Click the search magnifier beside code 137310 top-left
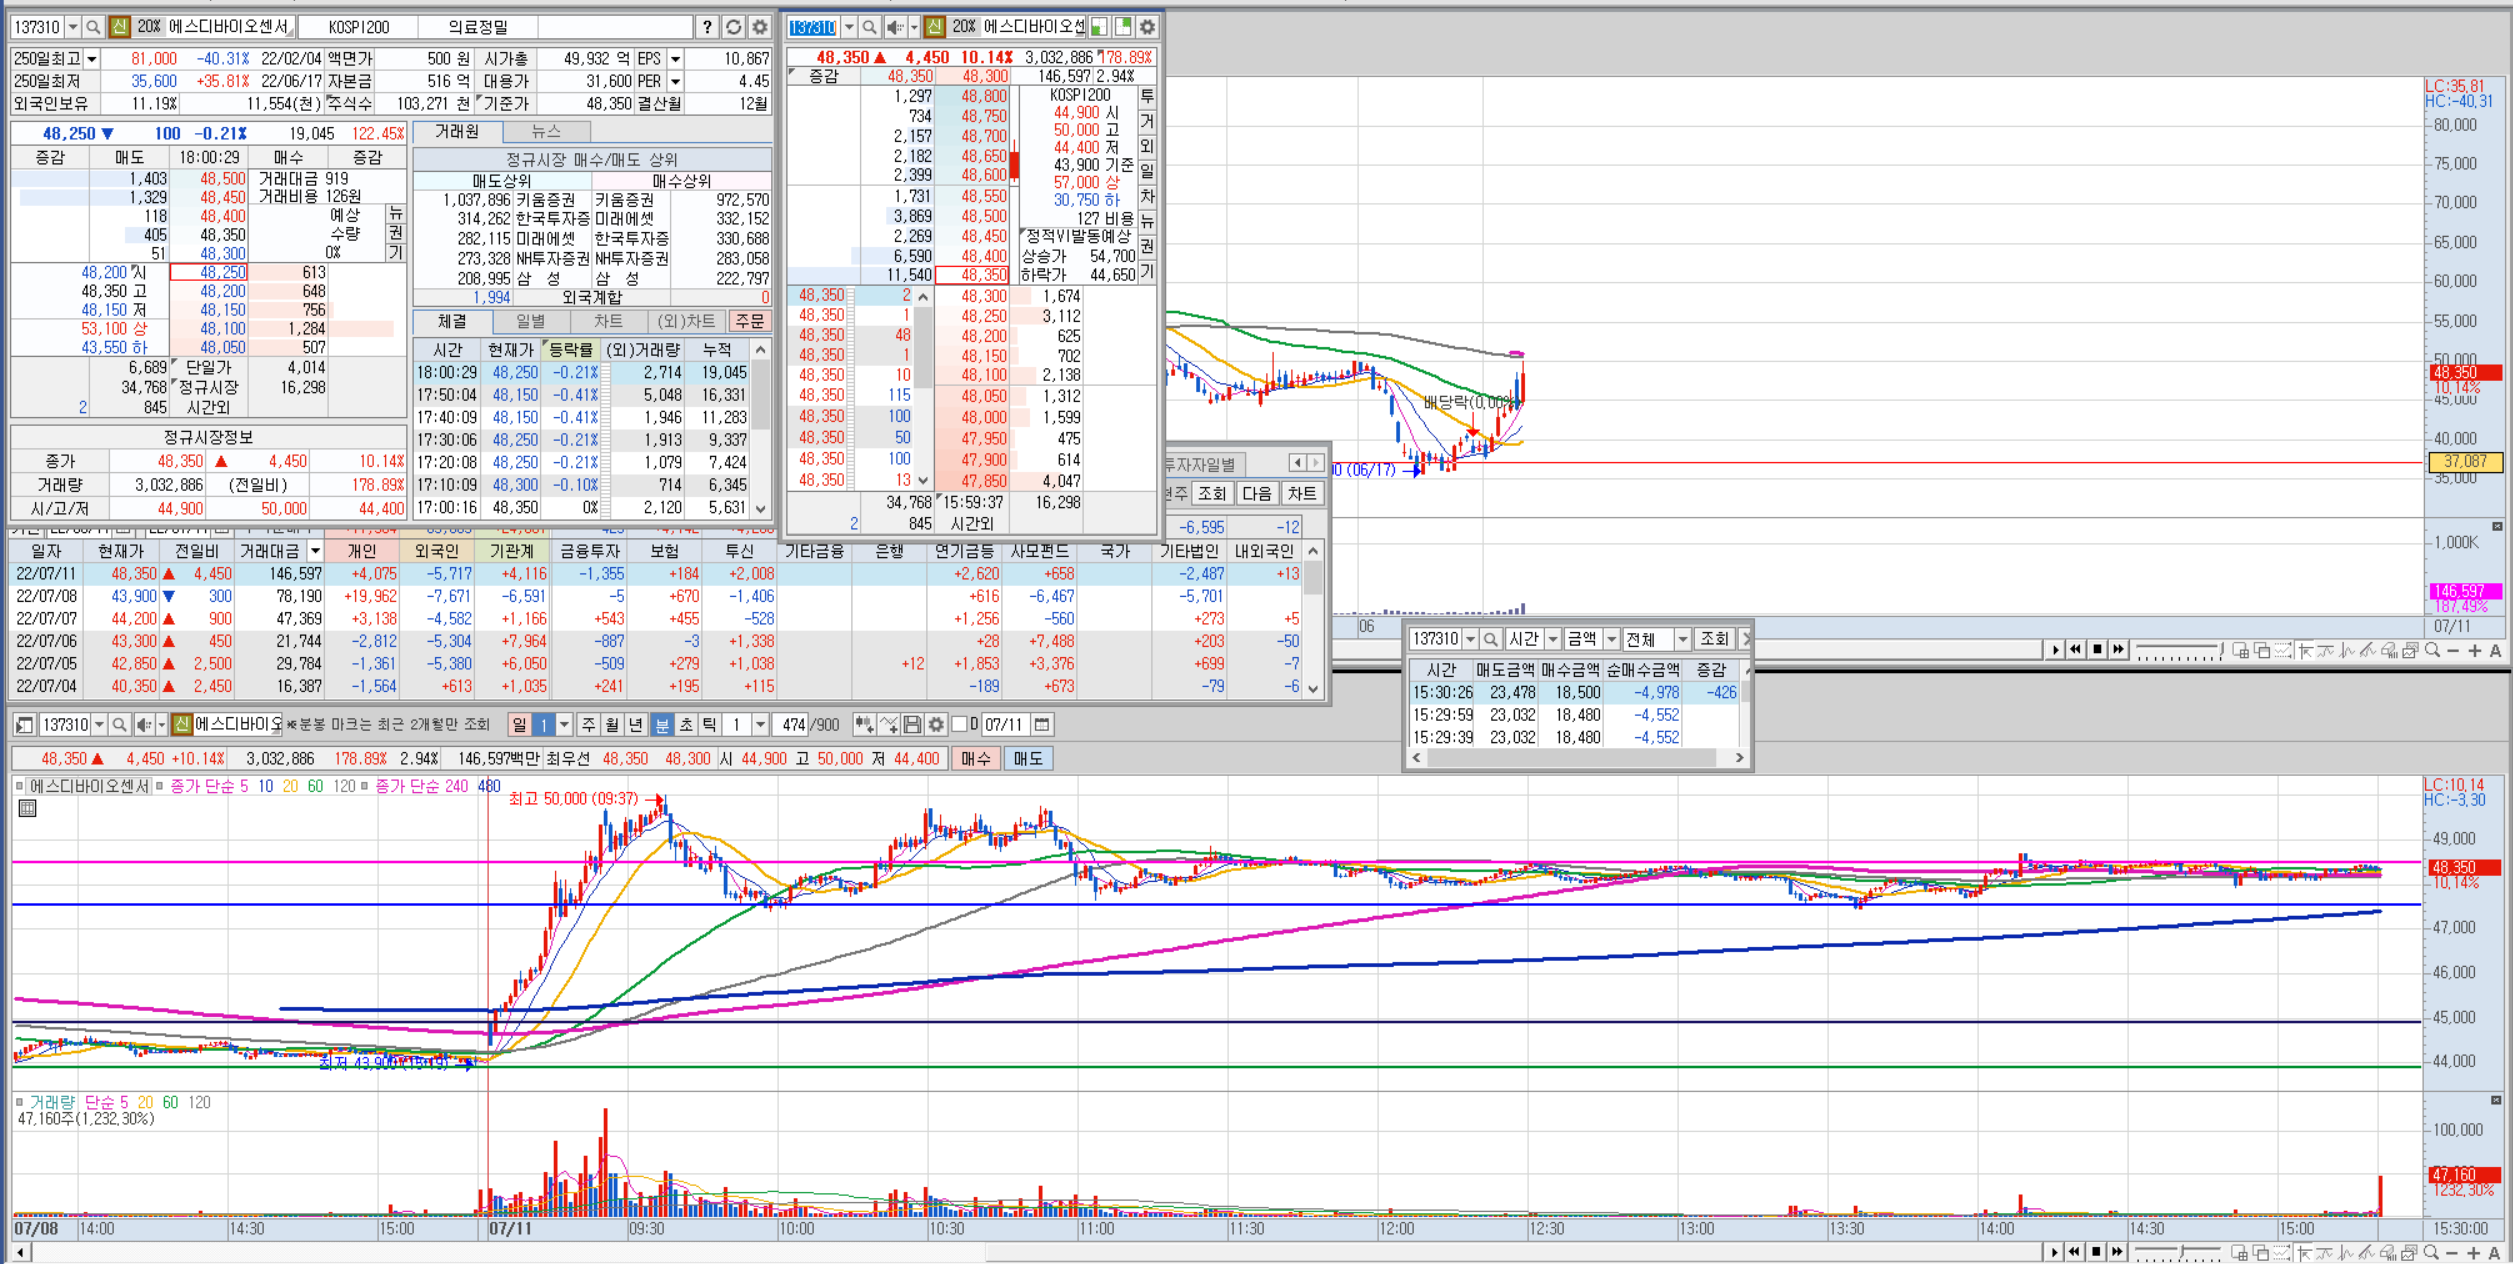Image resolution: width=2513 pixels, height=1264 pixels. 93,27
